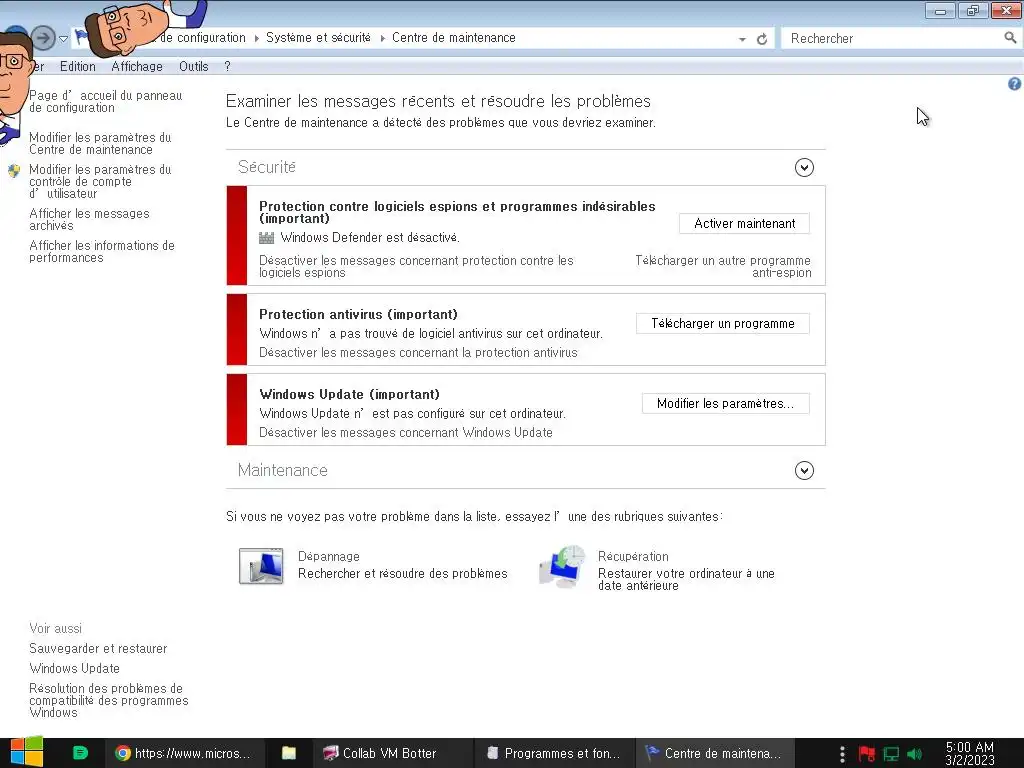This screenshot has height=768, width=1024.
Task: Open Afficher les informations de performances
Action: (x=102, y=251)
